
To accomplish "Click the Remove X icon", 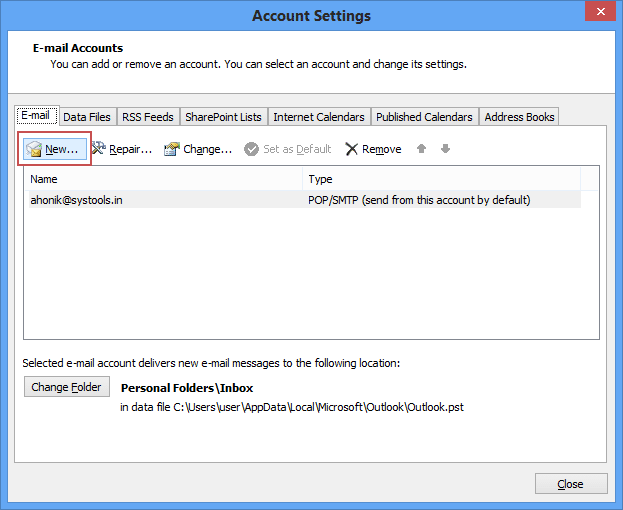I will (x=351, y=149).
